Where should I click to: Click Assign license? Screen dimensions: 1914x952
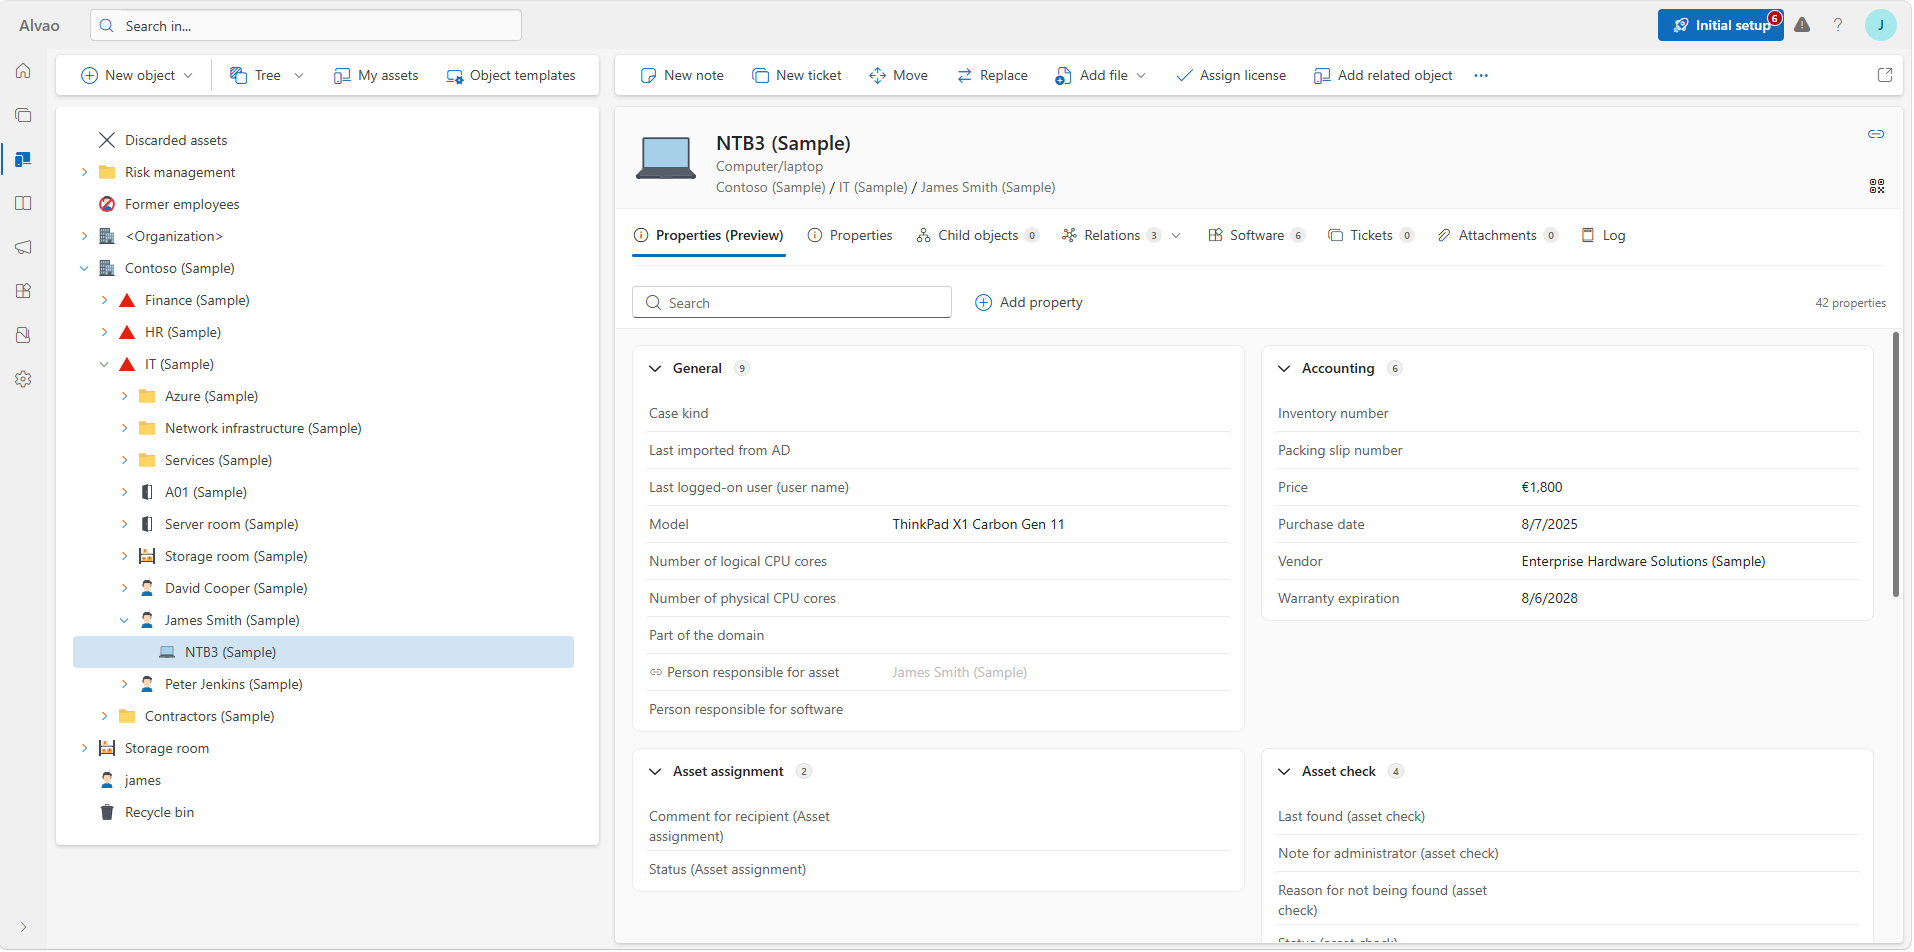(x=1231, y=75)
